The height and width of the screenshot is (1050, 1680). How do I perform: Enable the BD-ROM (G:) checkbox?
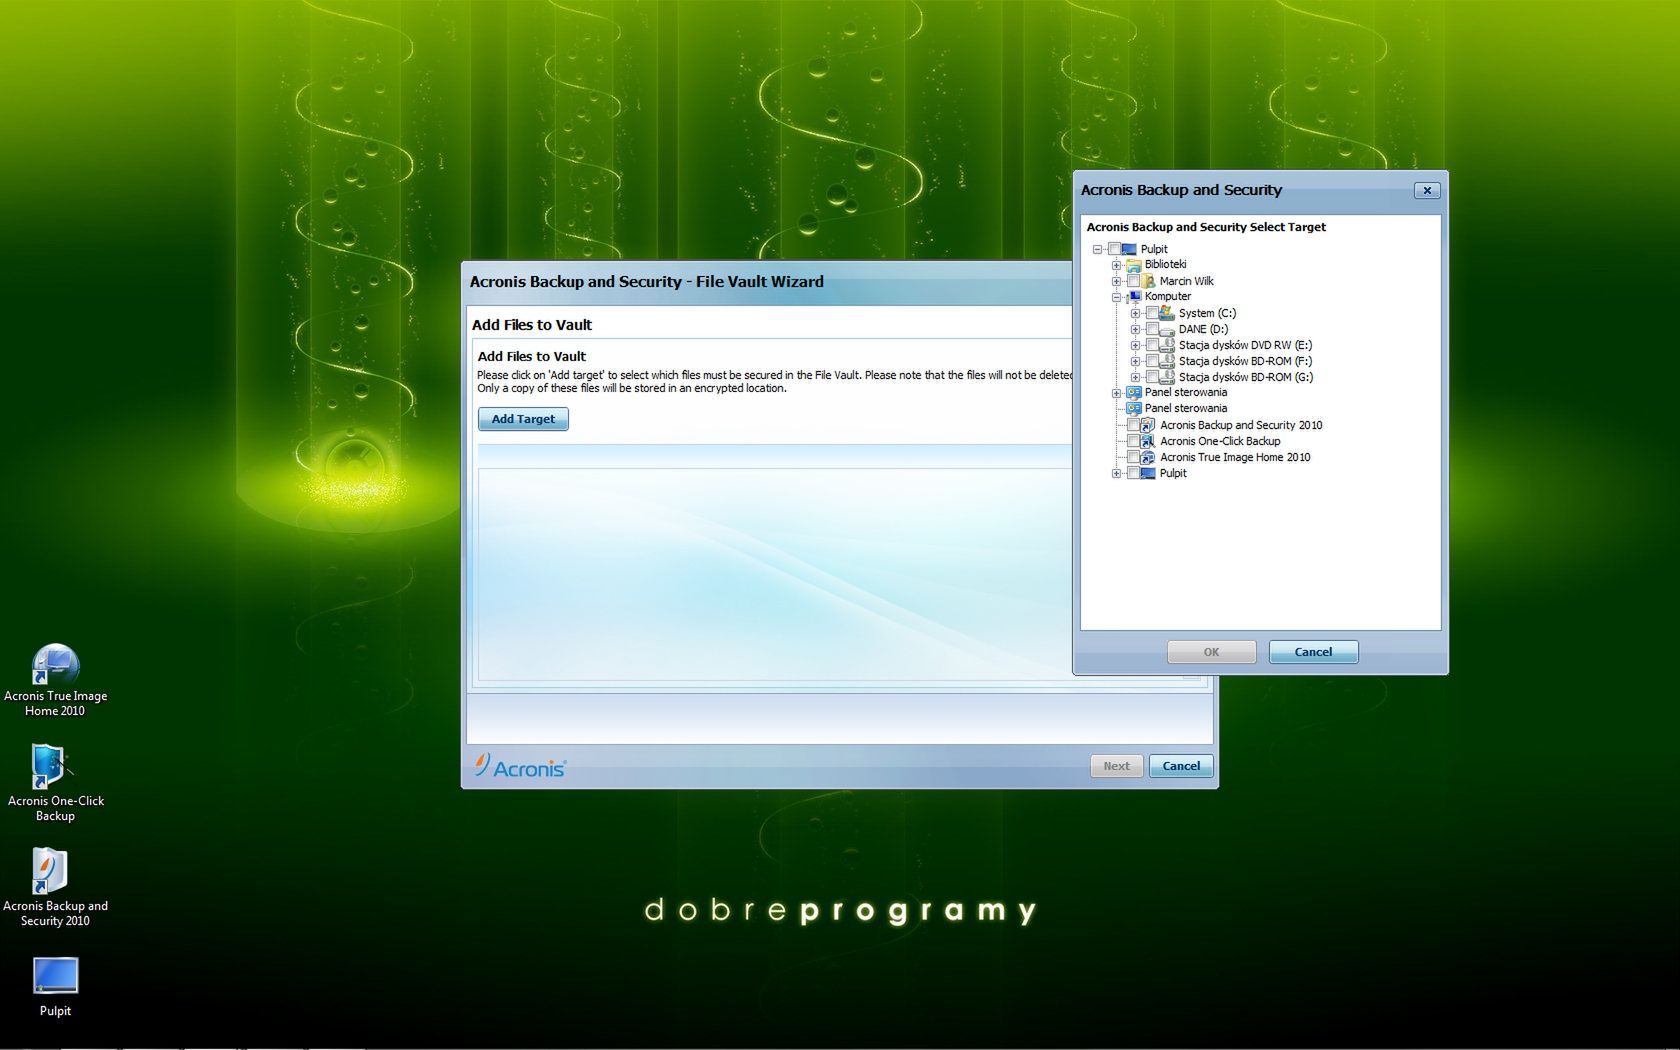1153,377
